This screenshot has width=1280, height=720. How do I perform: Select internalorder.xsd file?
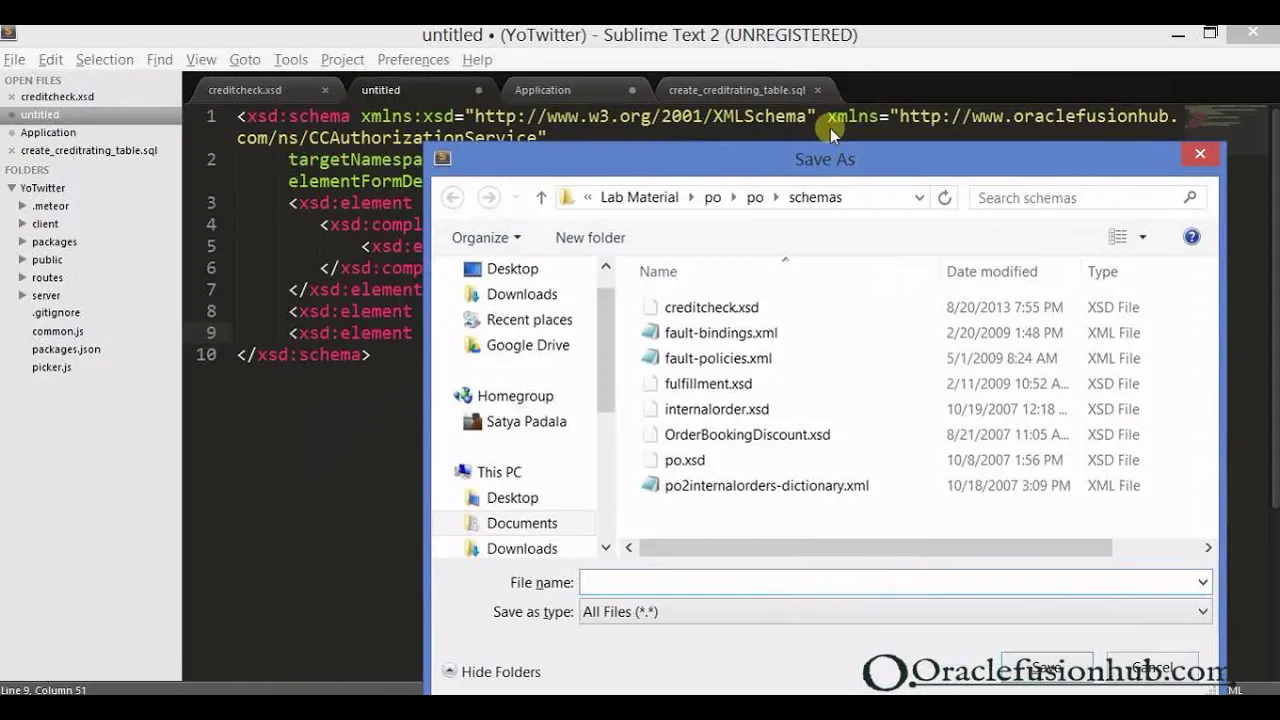[717, 409]
